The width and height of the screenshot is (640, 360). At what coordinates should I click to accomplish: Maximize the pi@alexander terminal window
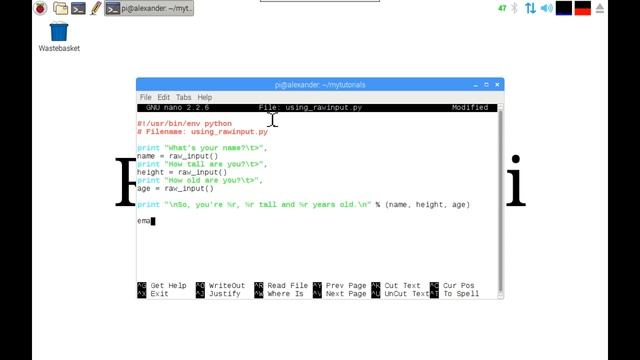click(486, 84)
